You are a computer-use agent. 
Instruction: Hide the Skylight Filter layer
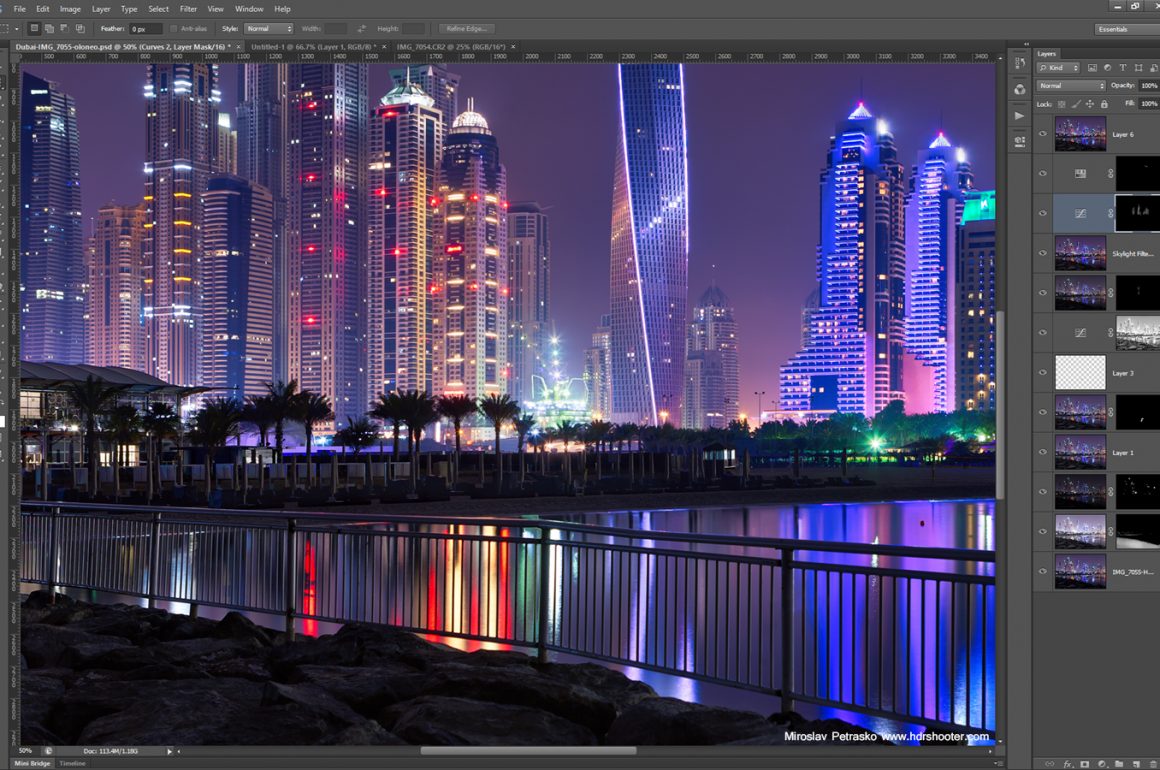pyautogui.click(x=1042, y=254)
